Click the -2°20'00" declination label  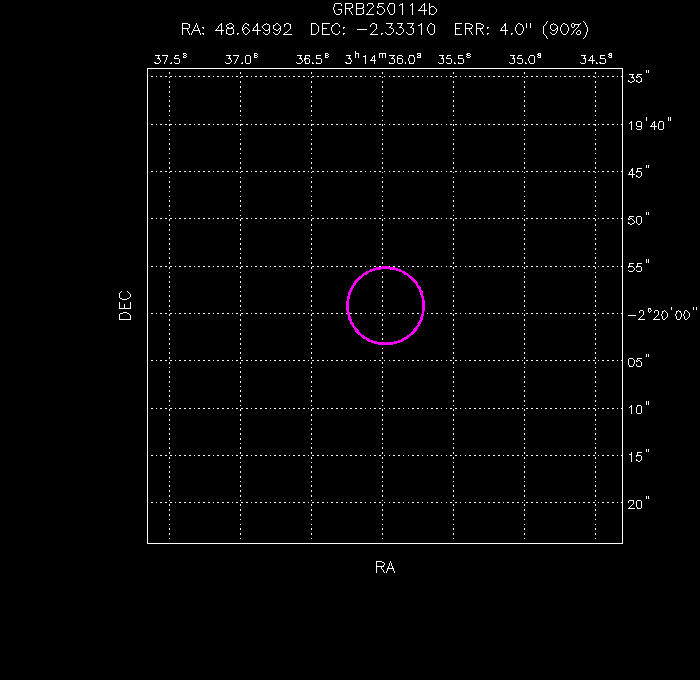[662, 314]
